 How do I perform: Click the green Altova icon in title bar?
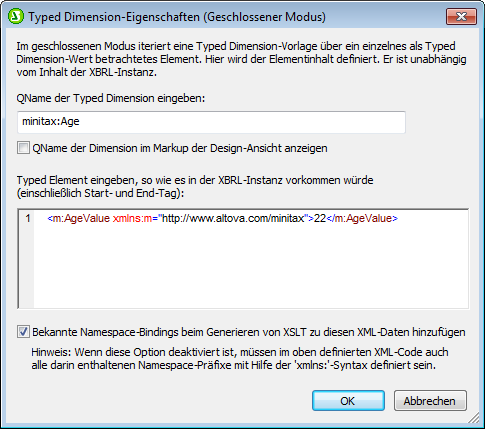(x=16, y=16)
